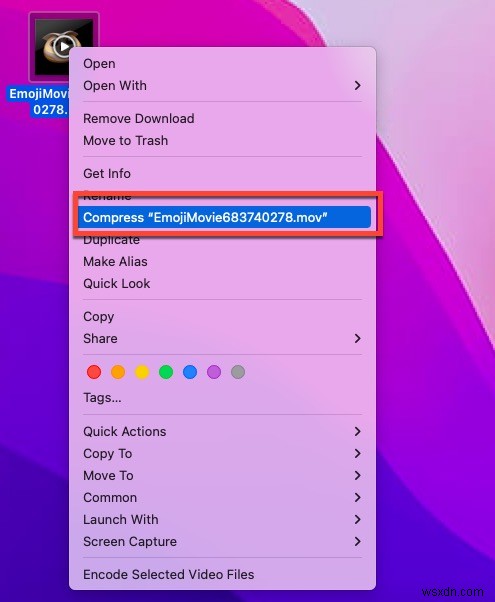Select Quick Look menu entry
495x602 pixels.
pyautogui.click(x=222, y=283)
